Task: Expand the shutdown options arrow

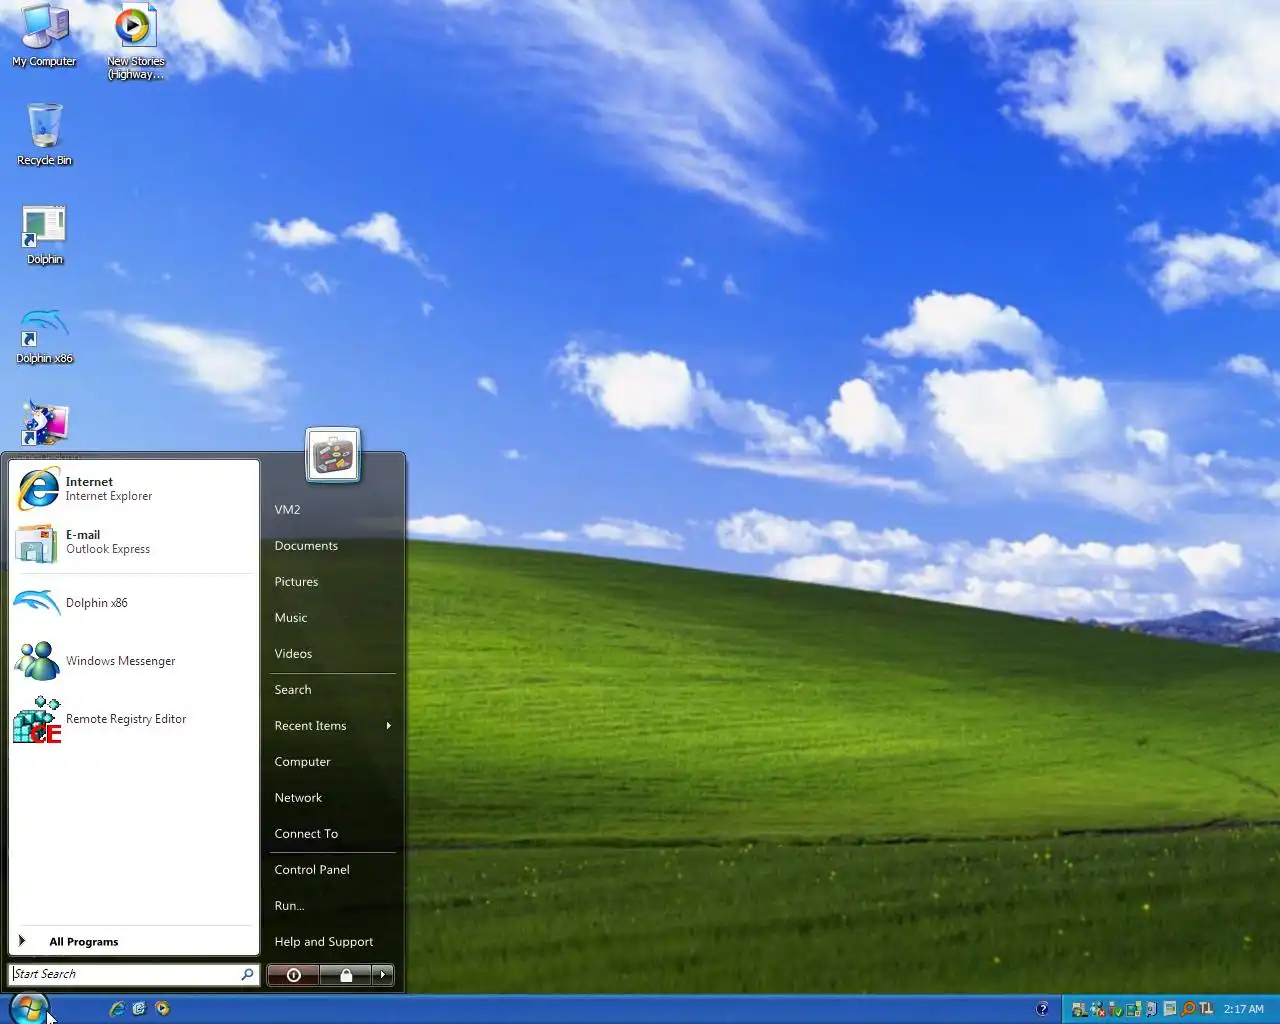Action: 383,975
